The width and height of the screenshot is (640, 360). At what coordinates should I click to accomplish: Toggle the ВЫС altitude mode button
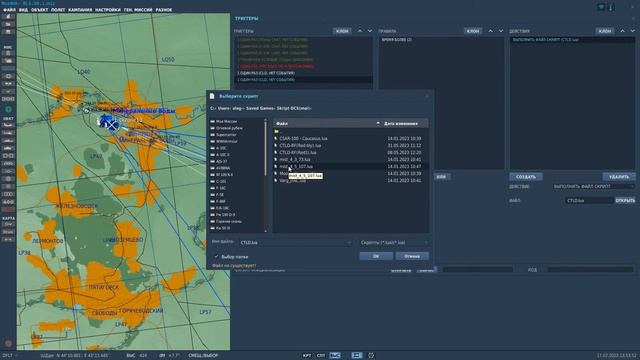click(335, 356)
